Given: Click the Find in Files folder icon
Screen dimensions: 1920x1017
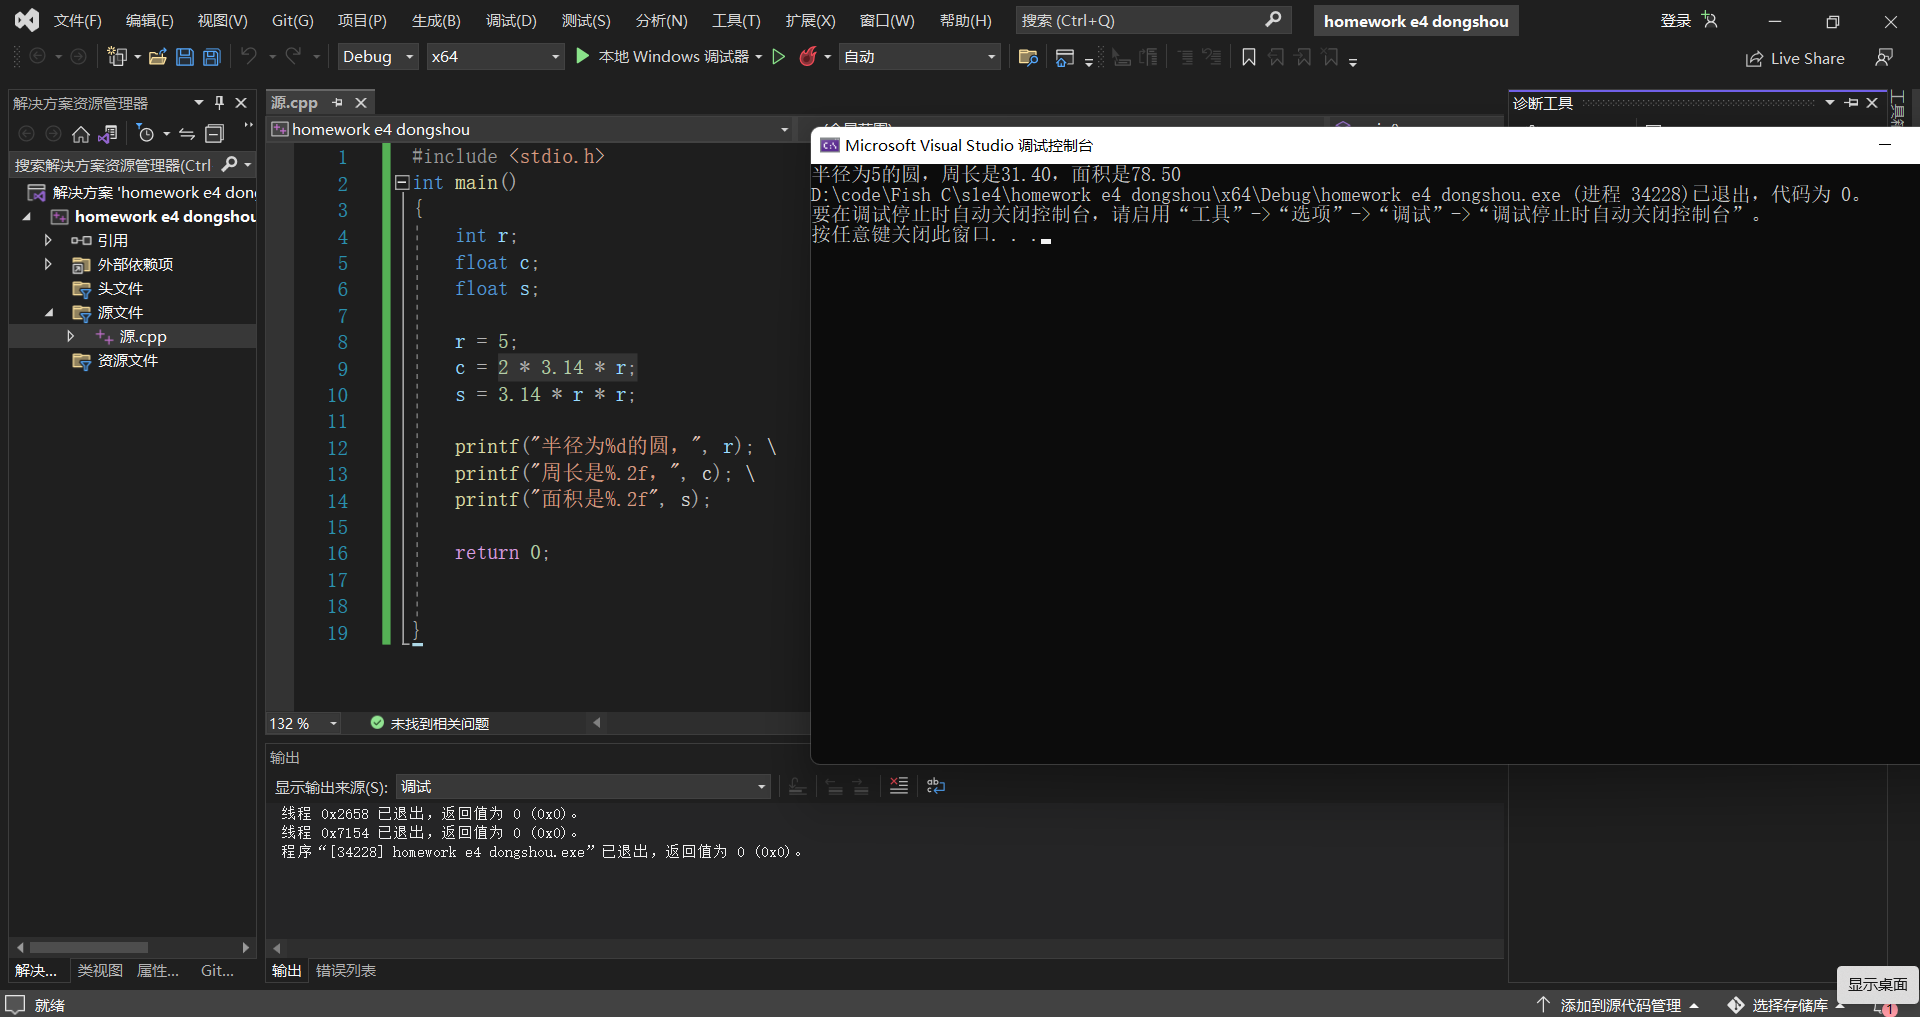Looking at the screenshot, I should [1027, 57].
